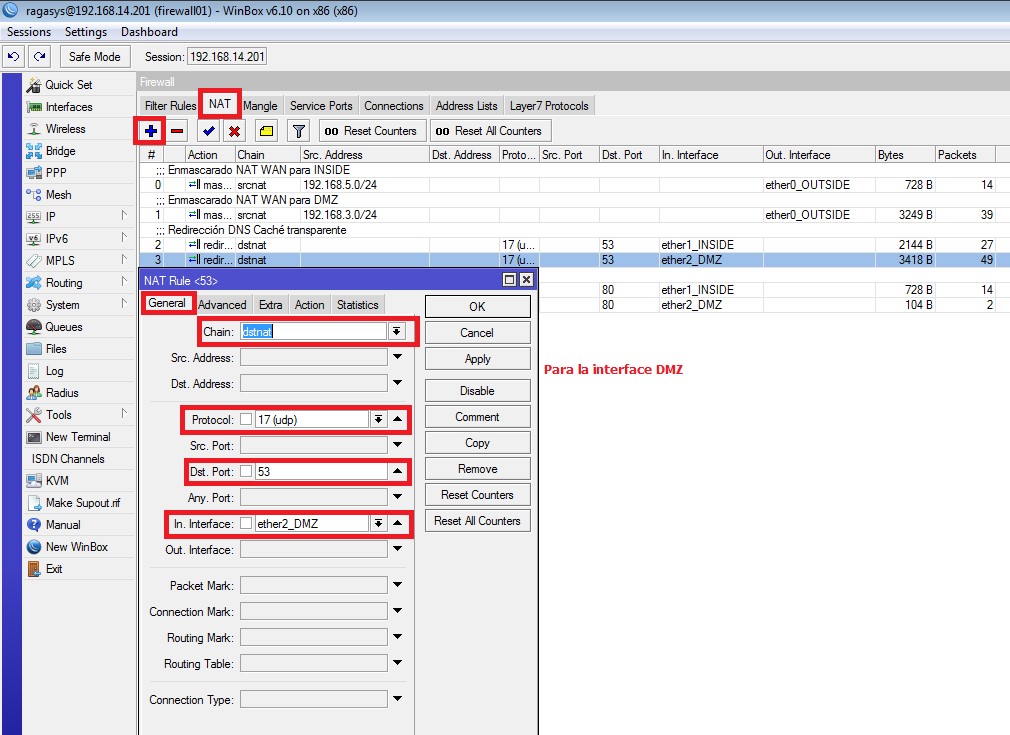Click the Apply button
This screenshot has width=1010, height=735.
pyautogui.click(x=477, y=358)
